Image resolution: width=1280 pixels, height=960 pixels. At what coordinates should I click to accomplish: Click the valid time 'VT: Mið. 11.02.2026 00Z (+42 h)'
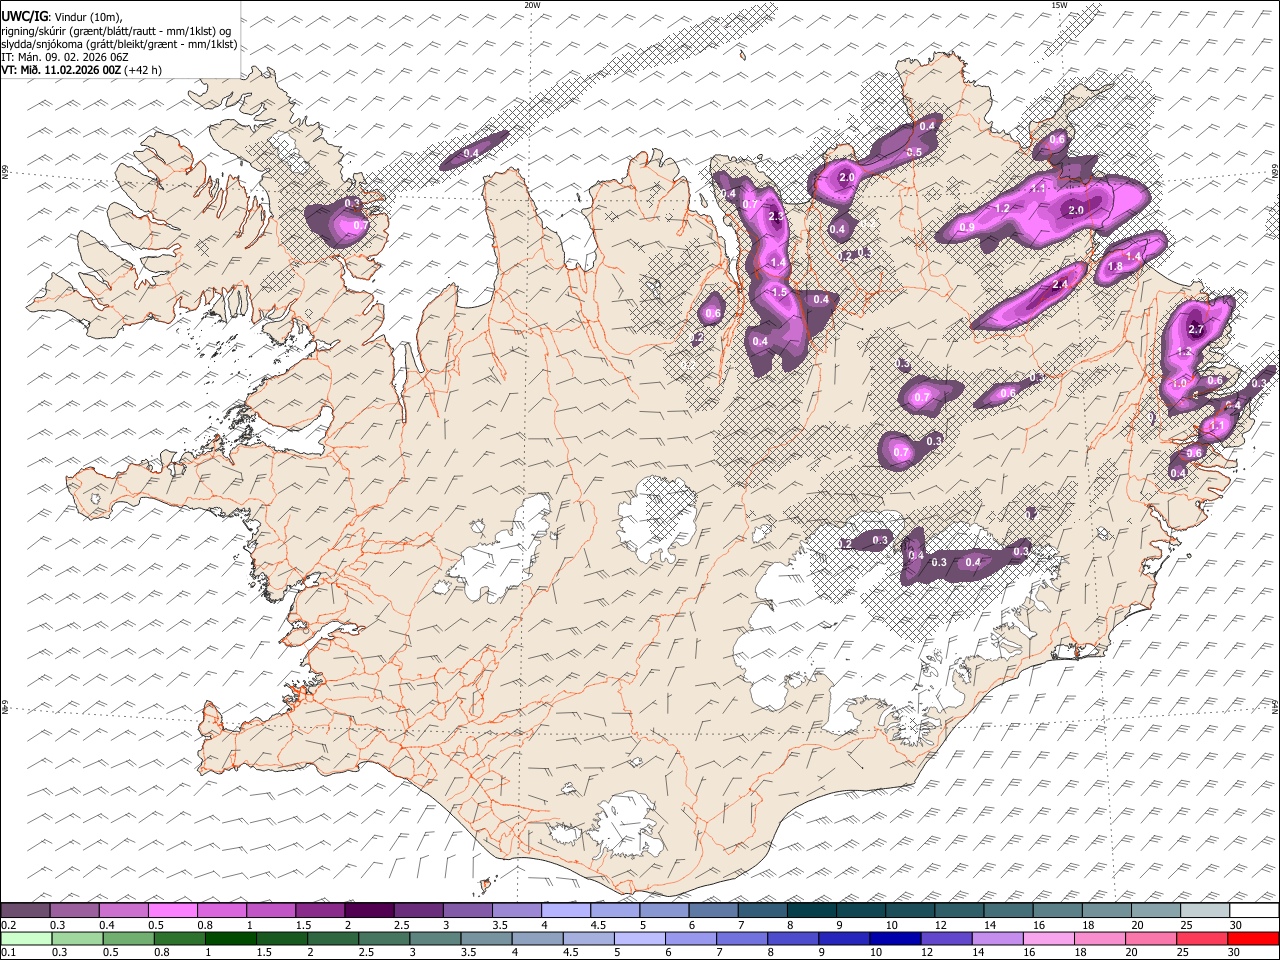pos(81,70)
